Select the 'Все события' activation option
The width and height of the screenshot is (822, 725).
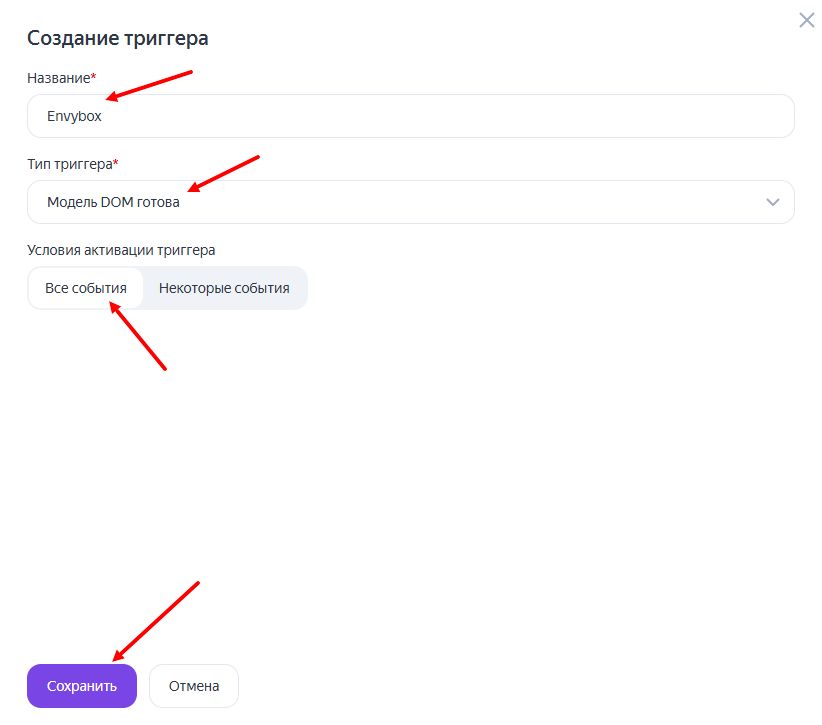(86, 288)
